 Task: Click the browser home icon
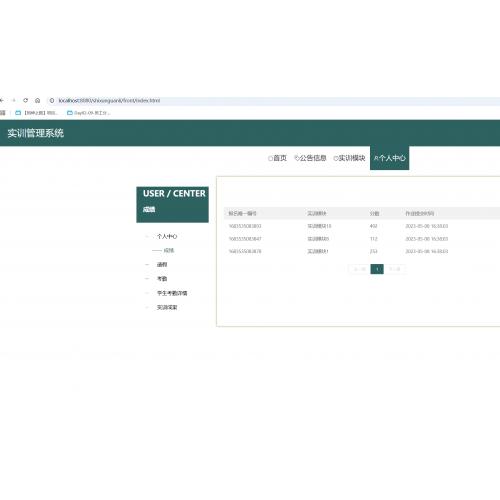point(38,100)
